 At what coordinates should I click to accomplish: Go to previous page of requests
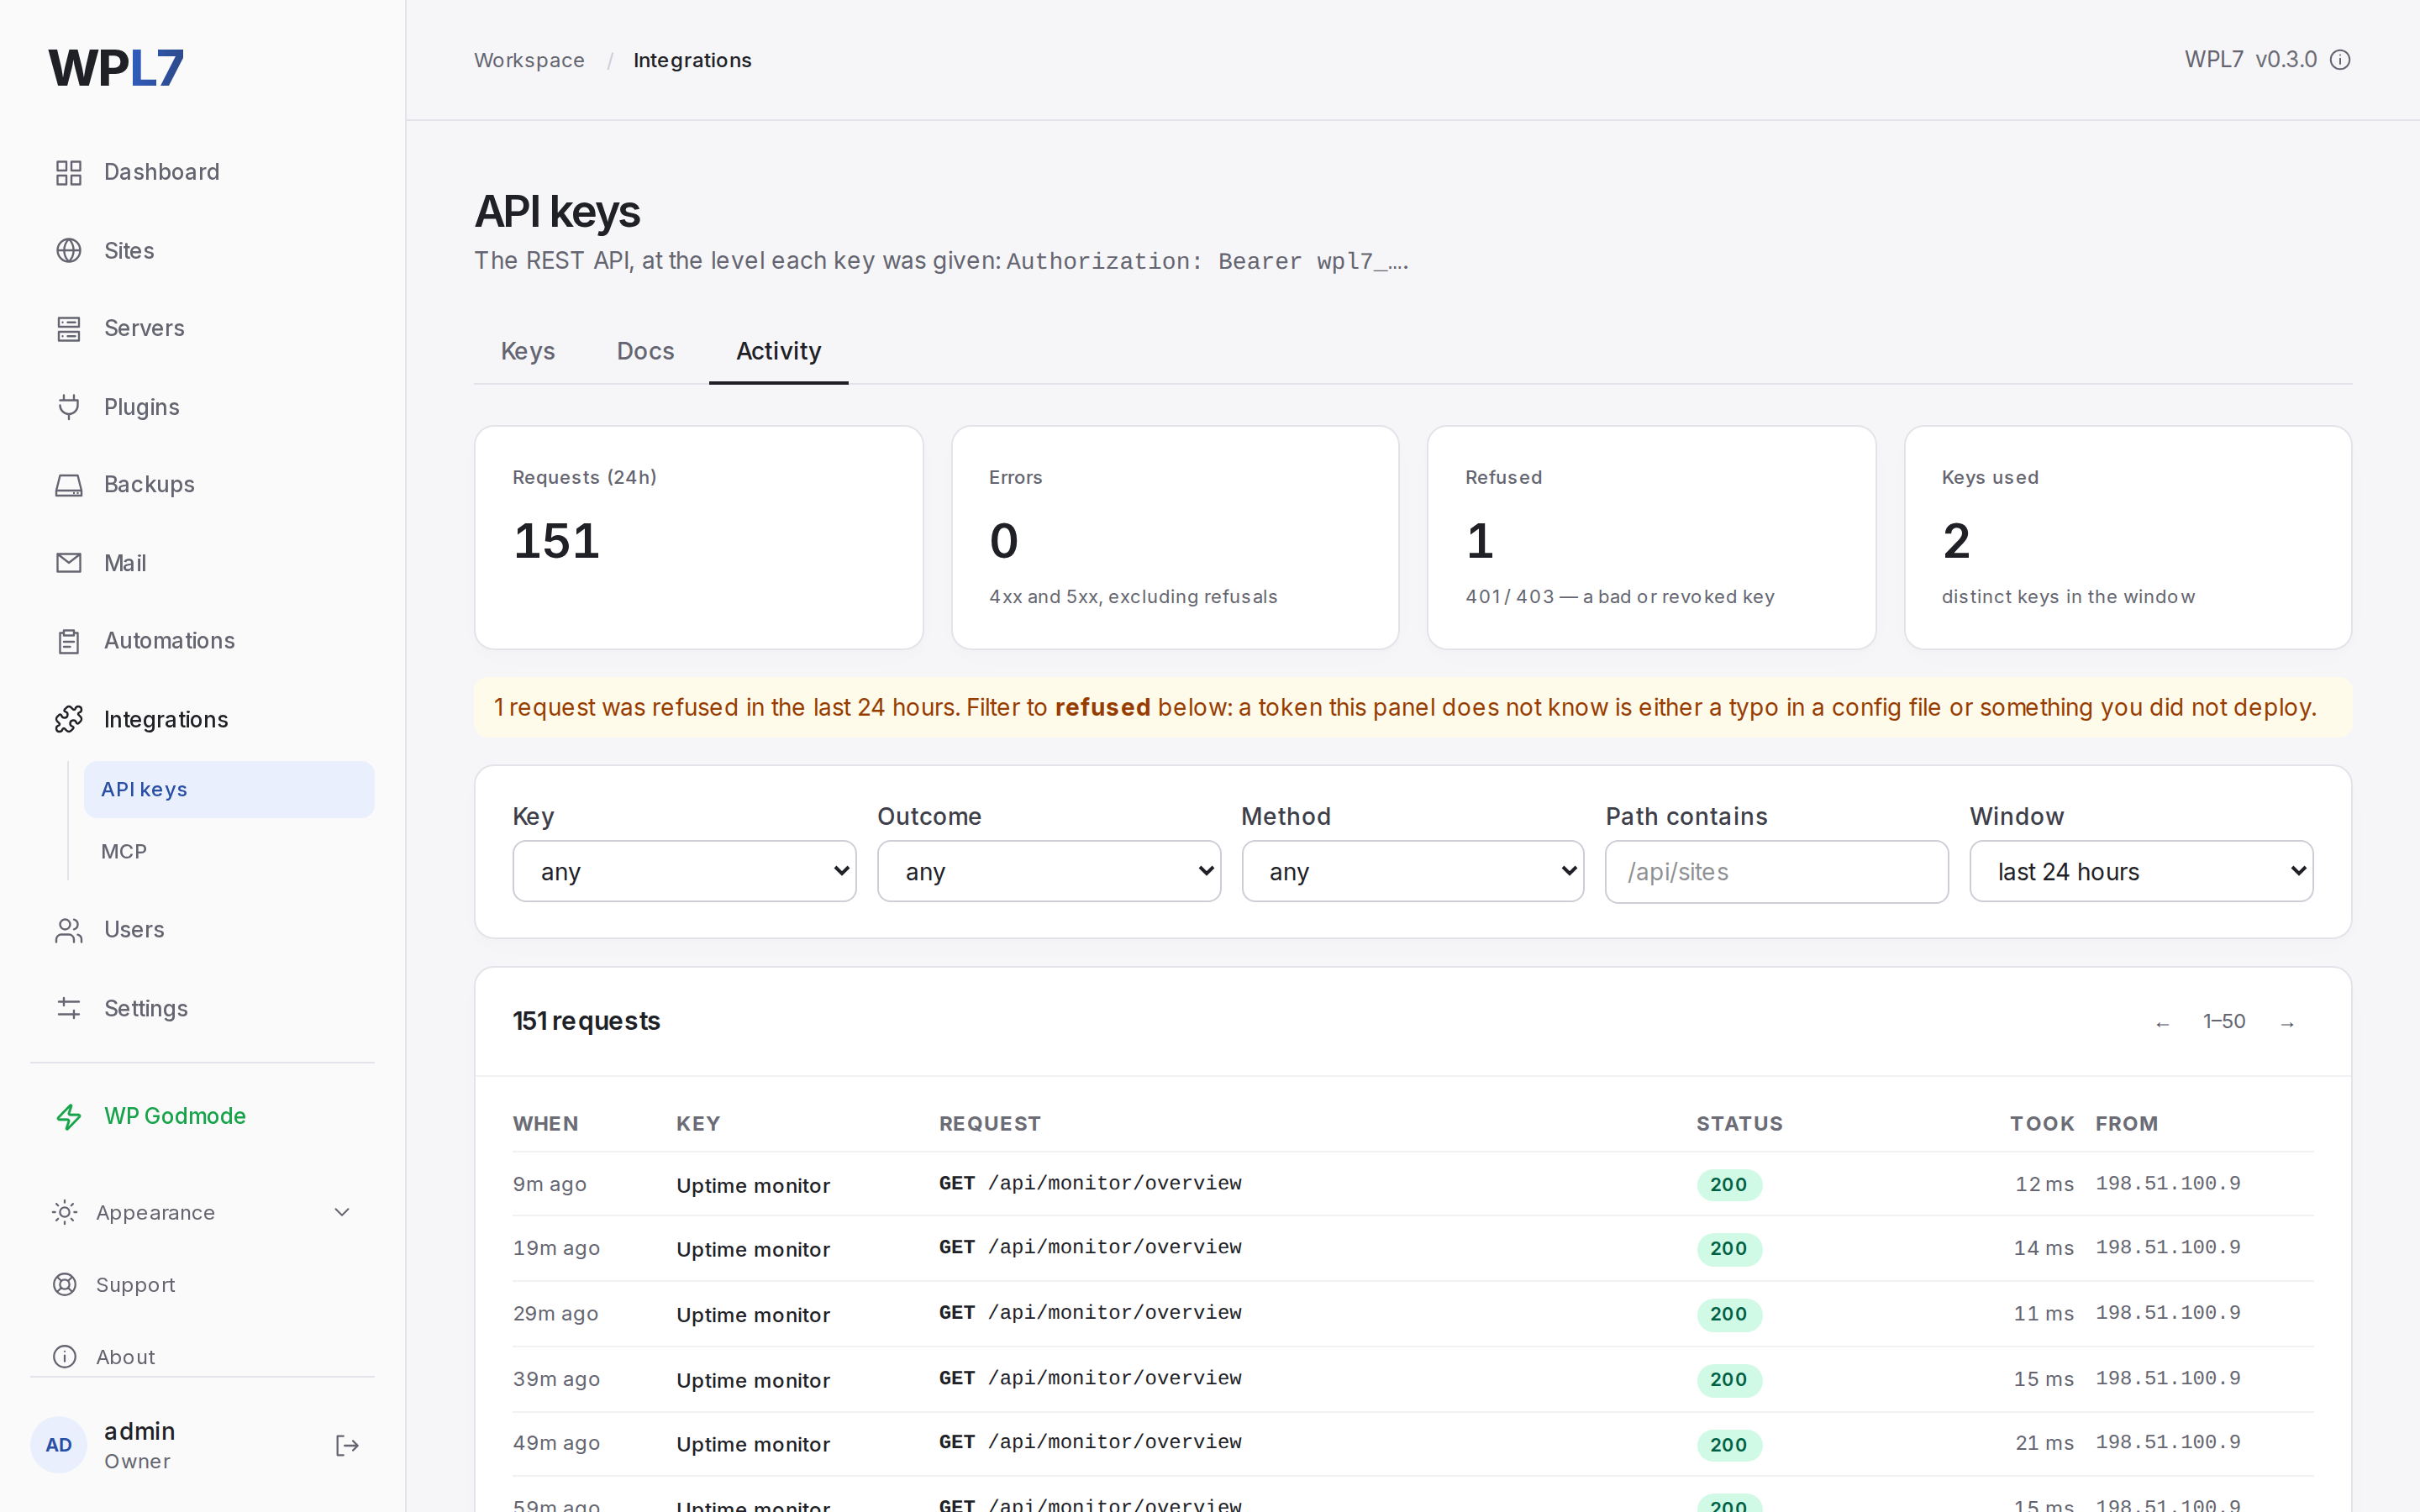[x=2162, y=1022]
